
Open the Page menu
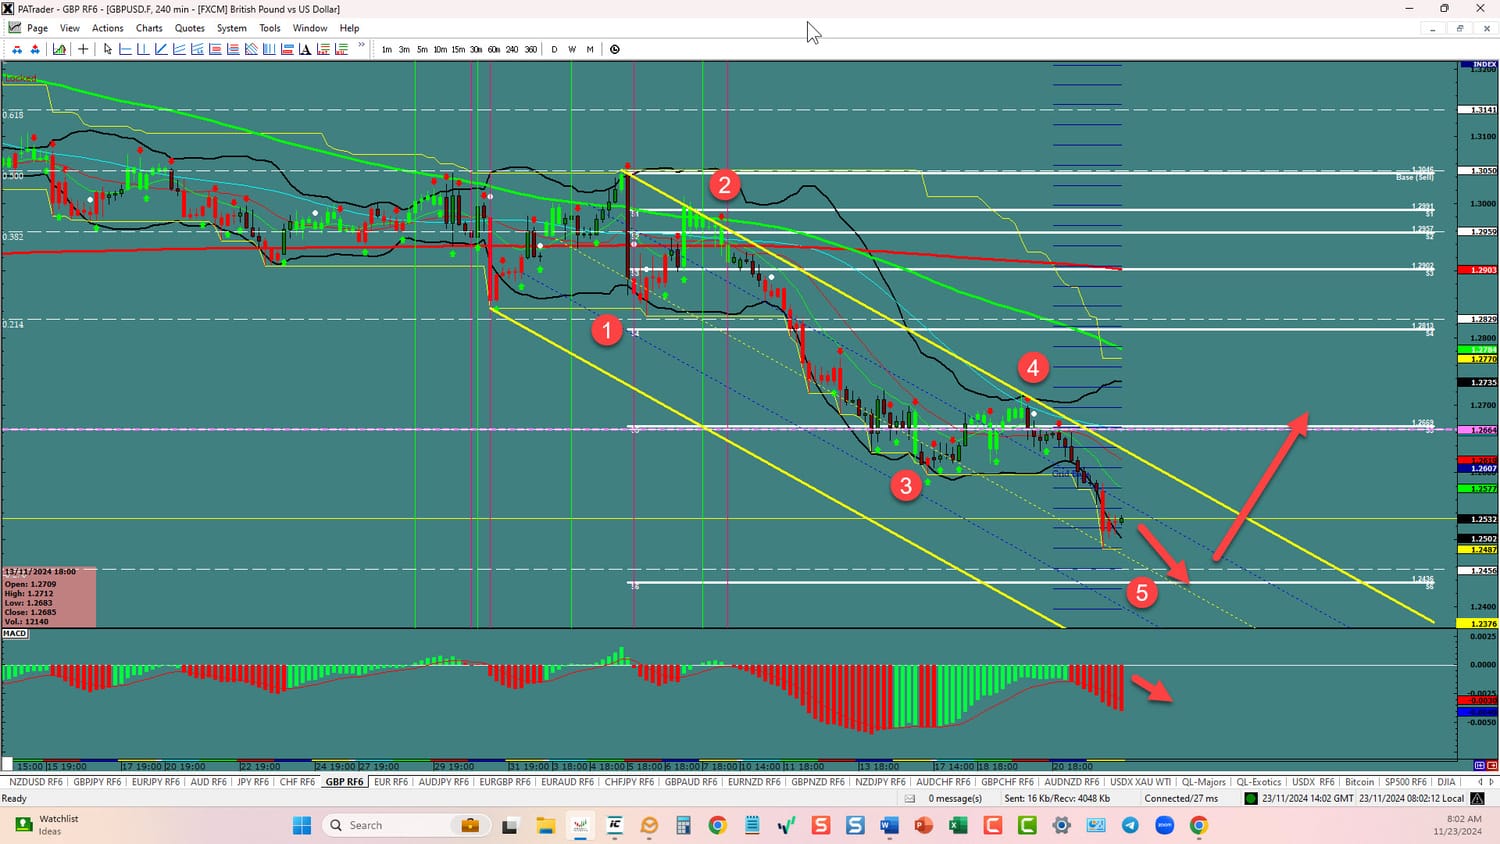click(x=38, y=28)
